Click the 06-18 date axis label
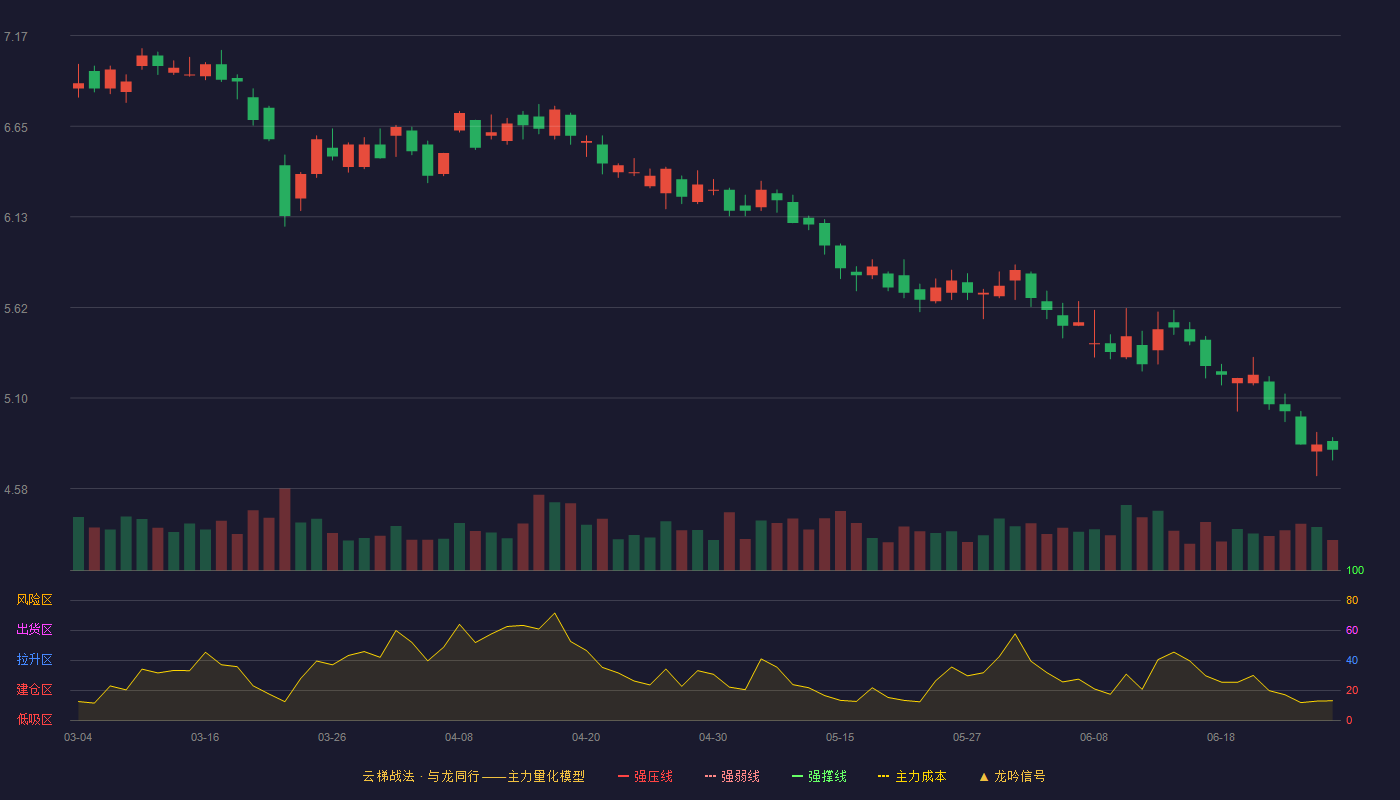 click(x=1221, y=737)
